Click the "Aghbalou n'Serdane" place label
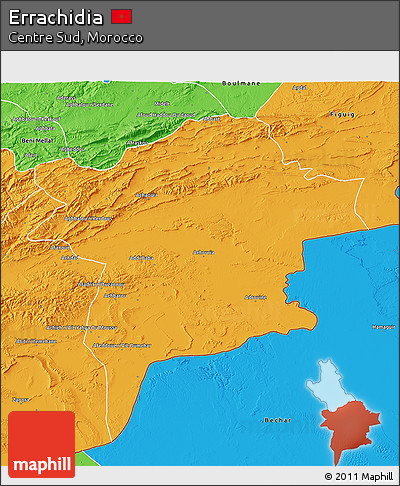This screenshot has height=486, width=400. (89, 105)
